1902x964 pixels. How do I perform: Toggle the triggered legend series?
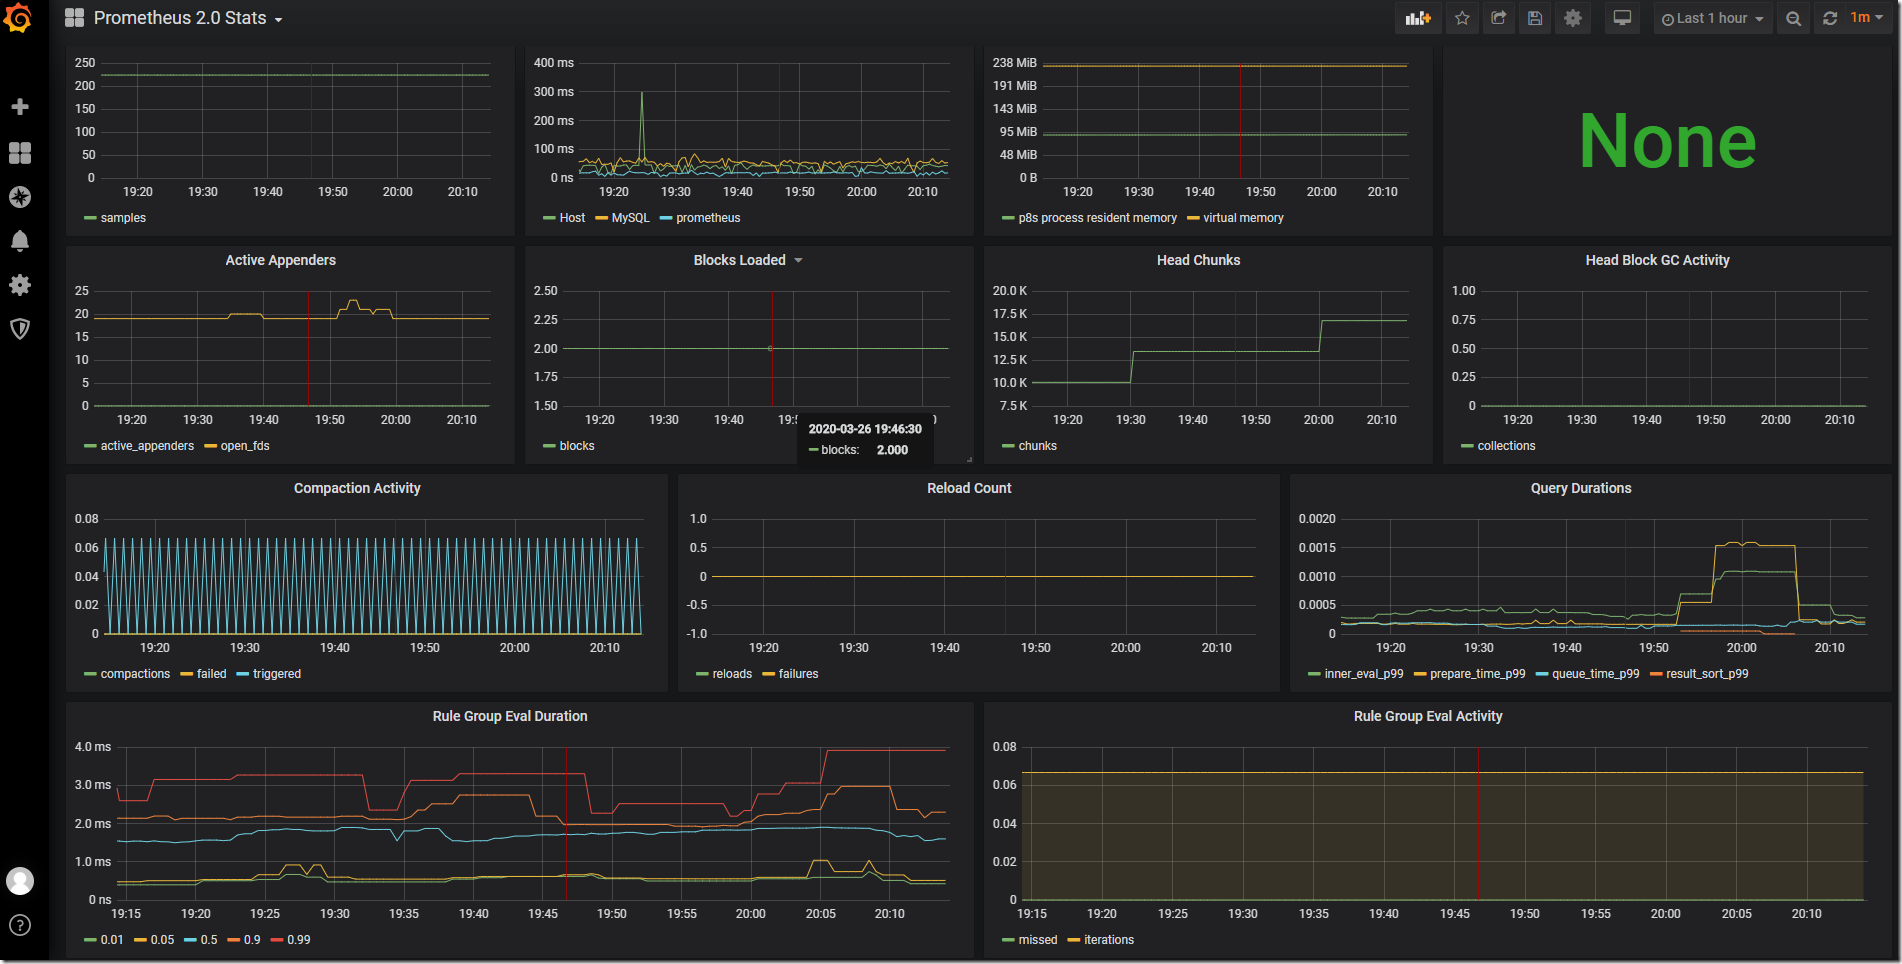[x=277, y=674]
